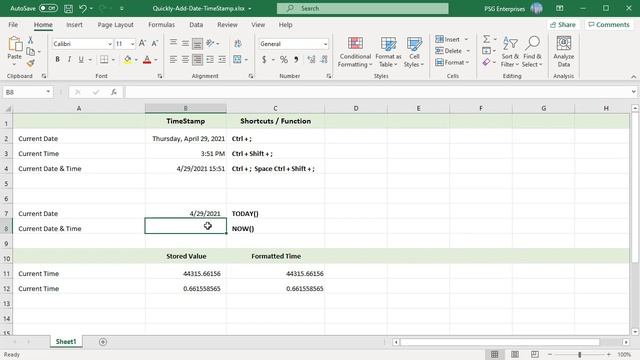Open the font name Calibri dropdown
The image size is (640, 360).
[x=110, y=44]
